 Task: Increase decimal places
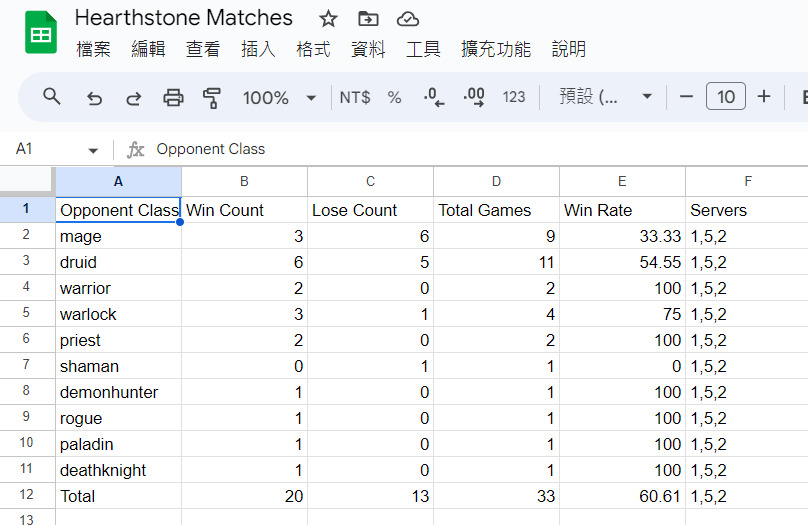click(474, 97)
